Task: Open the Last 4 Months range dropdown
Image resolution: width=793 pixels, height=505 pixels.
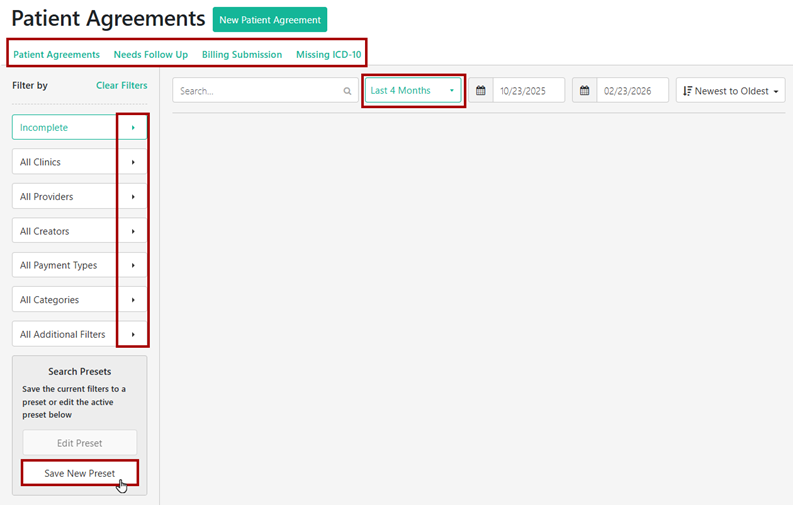Action: tap(413, 91)
